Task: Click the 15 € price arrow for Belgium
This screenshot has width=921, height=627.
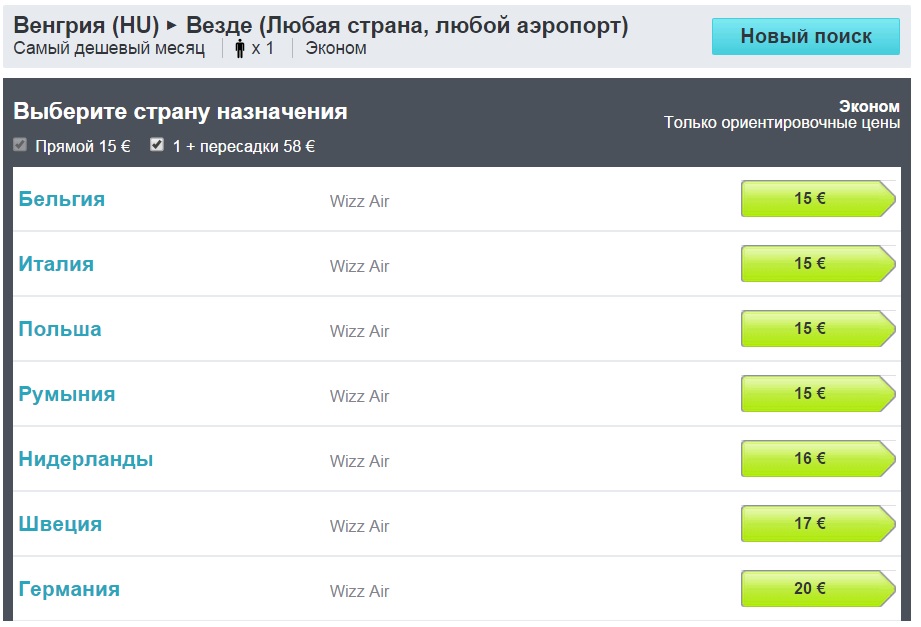Action: tap(816, 199)
